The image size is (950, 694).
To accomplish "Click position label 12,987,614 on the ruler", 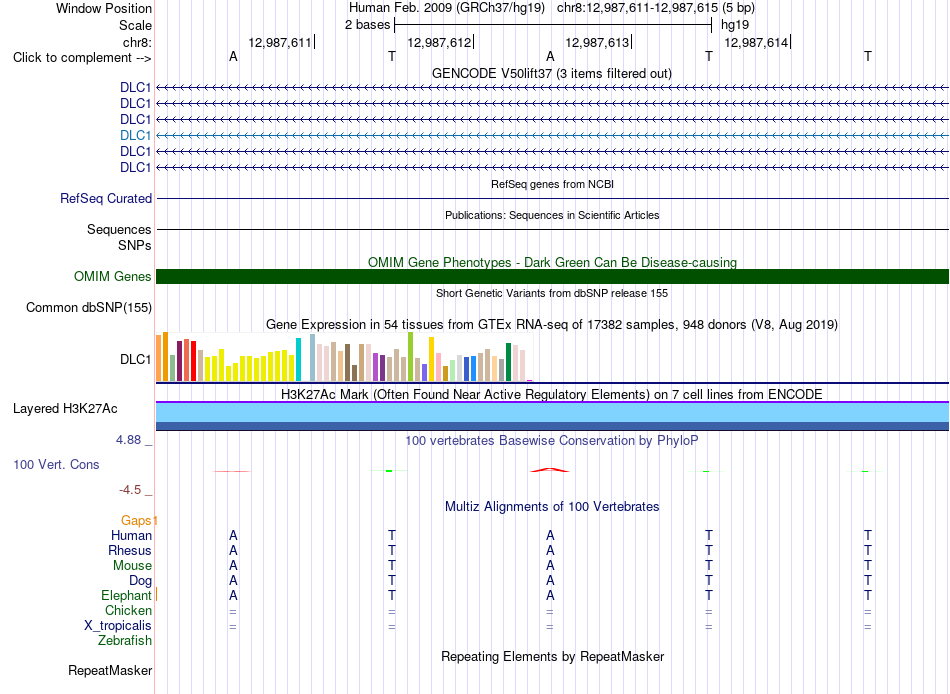I will (x=756, y=42).
